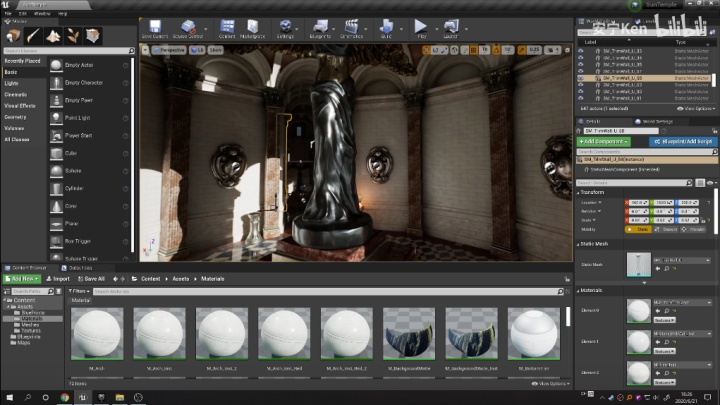Image resolution: width=720 pixels, height=405 pixels.
Task: Open the Windows Start menu
Action: pos(9,397)
